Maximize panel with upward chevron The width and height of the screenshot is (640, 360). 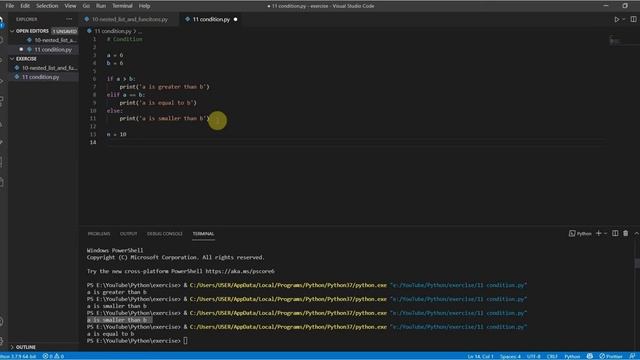(636, 233)
